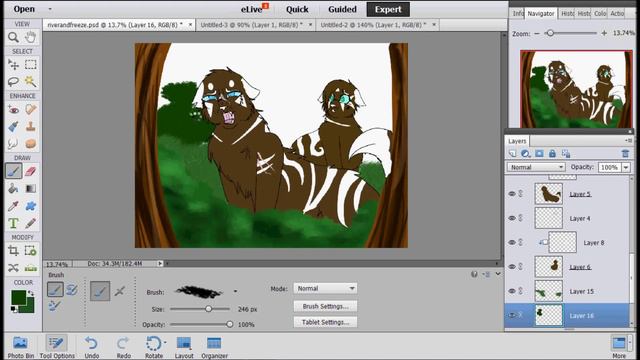Select the Rectangular Marquee tool
This screenshot has height=360, width=640.
30,64
